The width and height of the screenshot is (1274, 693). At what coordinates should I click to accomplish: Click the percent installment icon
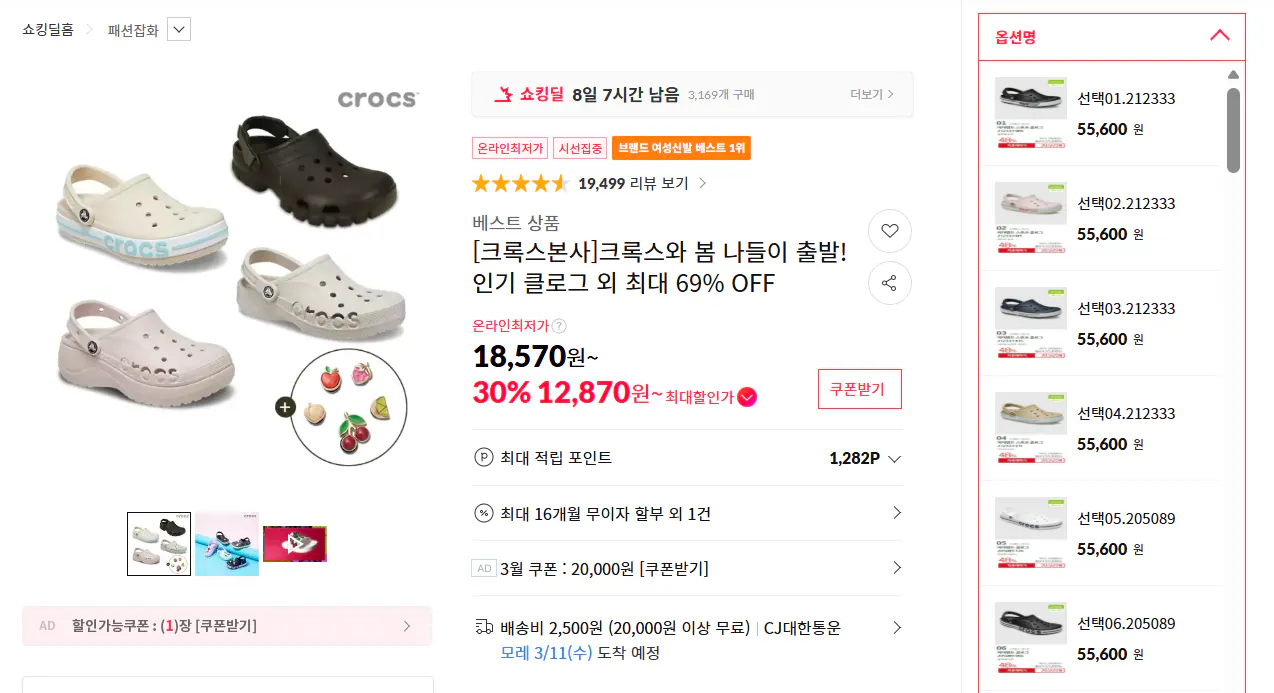tap(484, 513)
